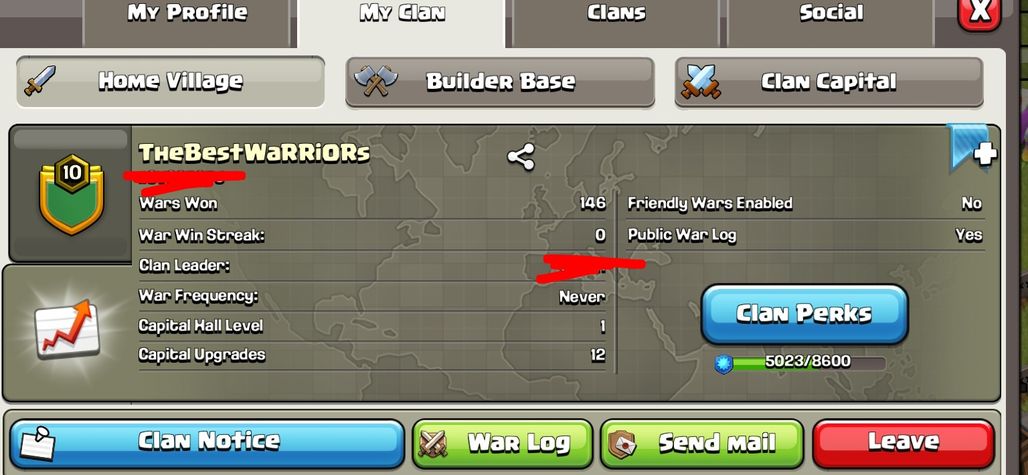The image size is (1028, 475).
Task: Click the crossed swords Clan Capital icon
Action: 701,82
